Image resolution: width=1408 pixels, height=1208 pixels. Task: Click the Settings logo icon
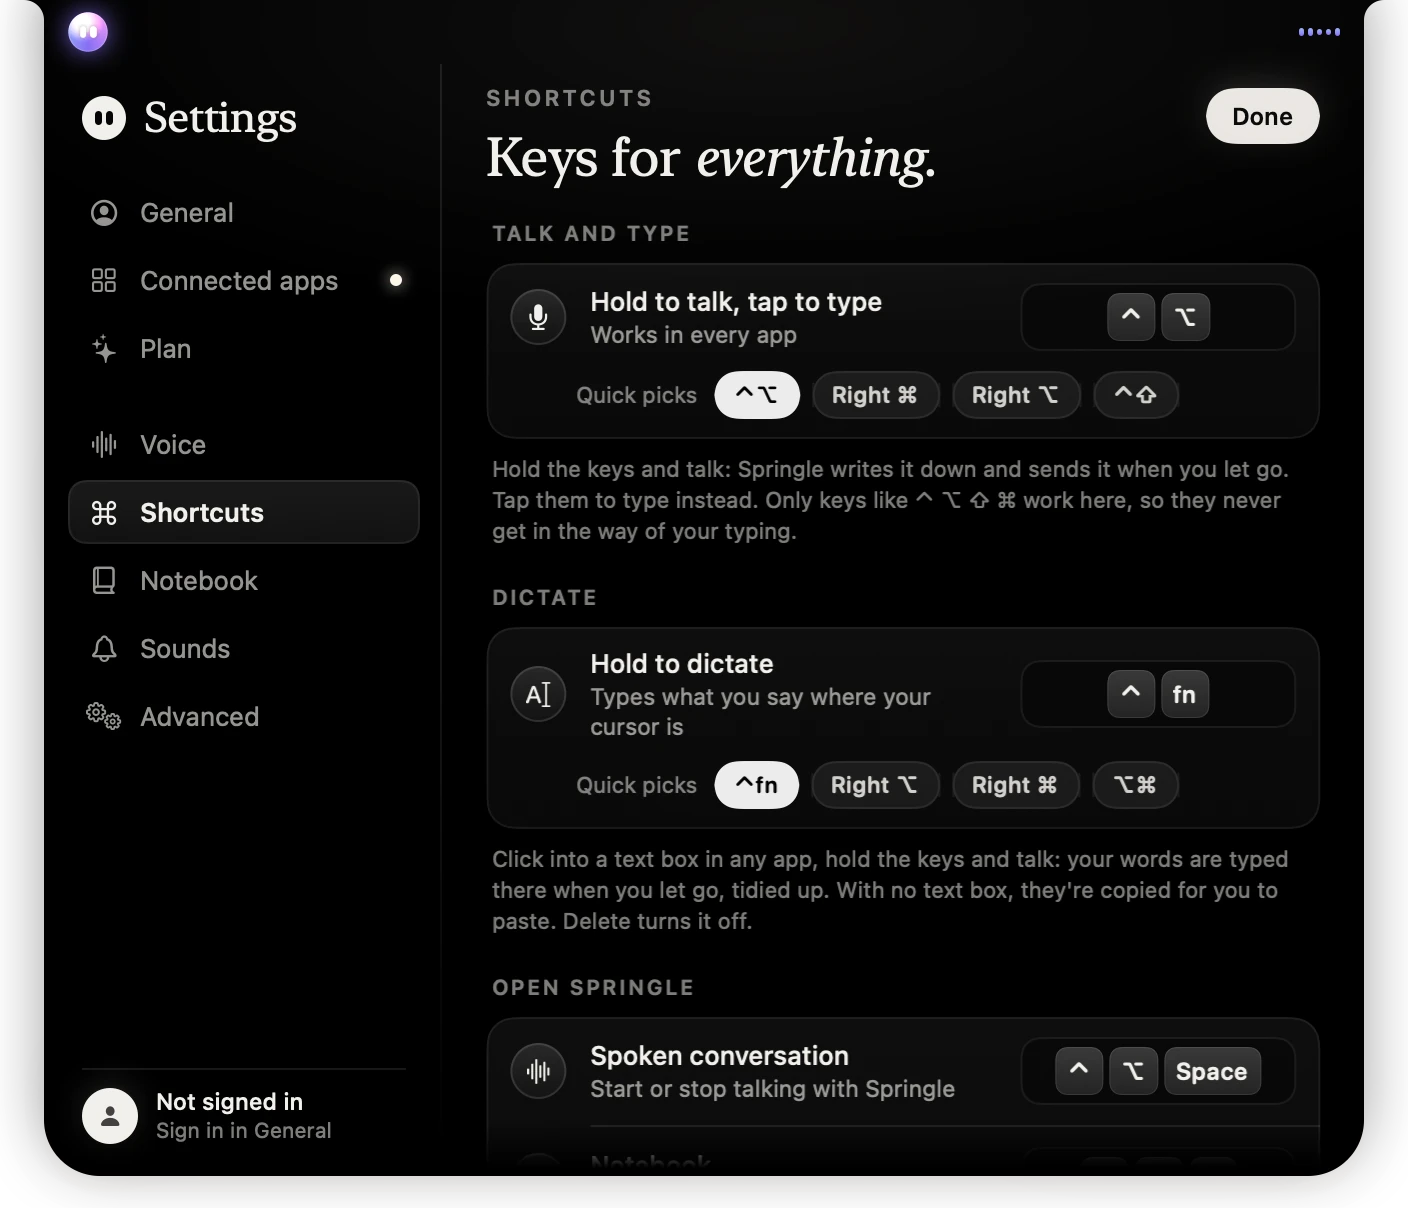104,118
